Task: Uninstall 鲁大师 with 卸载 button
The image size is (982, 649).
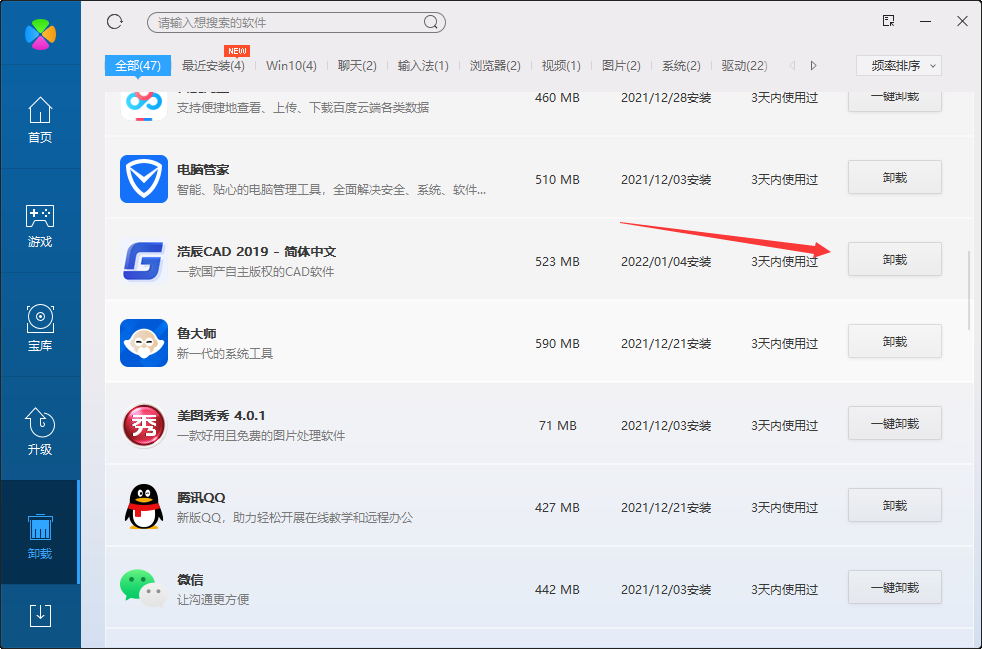Action: click(895, 341)
